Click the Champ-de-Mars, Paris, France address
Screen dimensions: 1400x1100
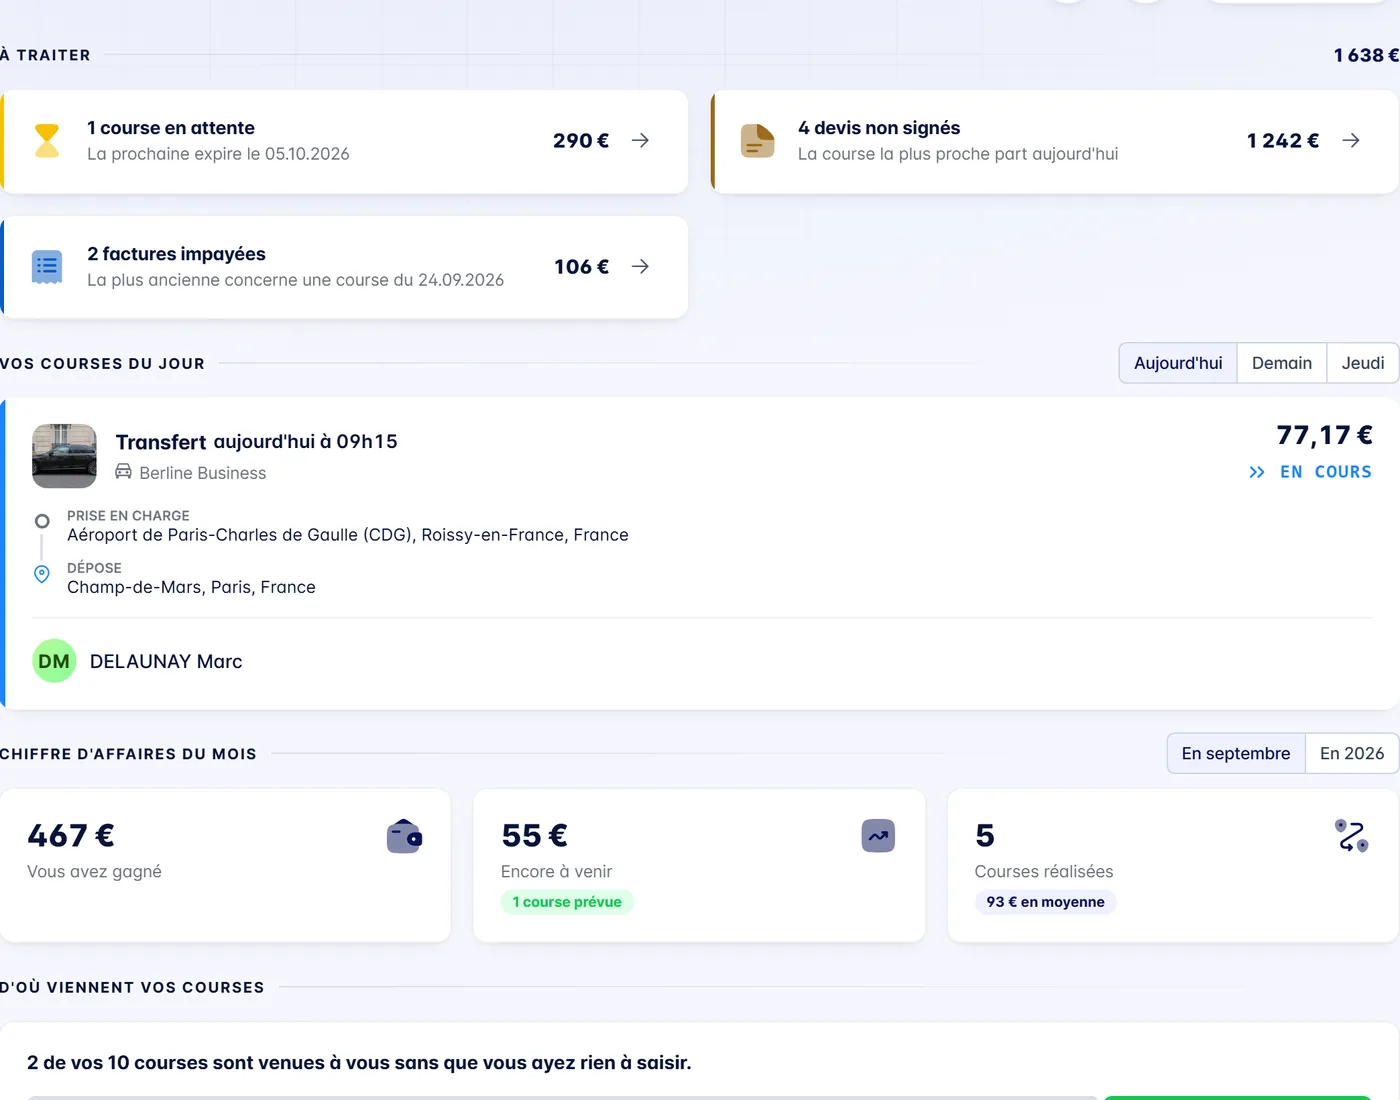(x=191, y=587)
